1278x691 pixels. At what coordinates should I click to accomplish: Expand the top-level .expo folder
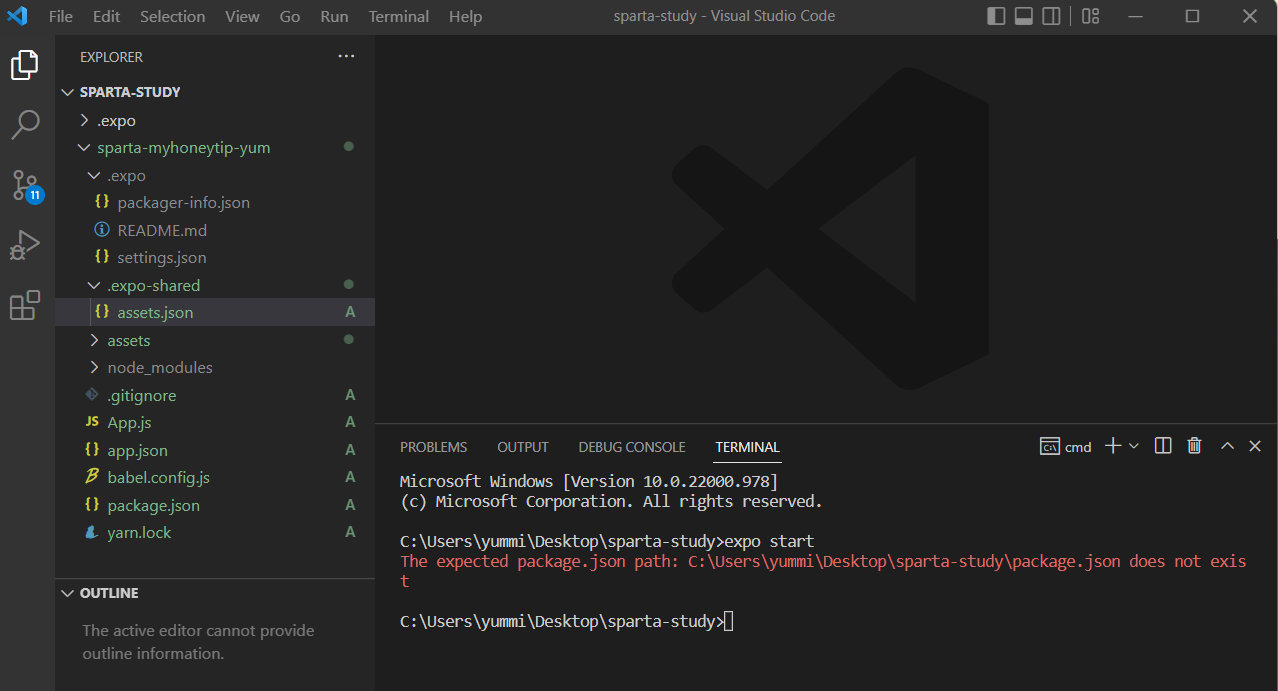coord(215,120)
